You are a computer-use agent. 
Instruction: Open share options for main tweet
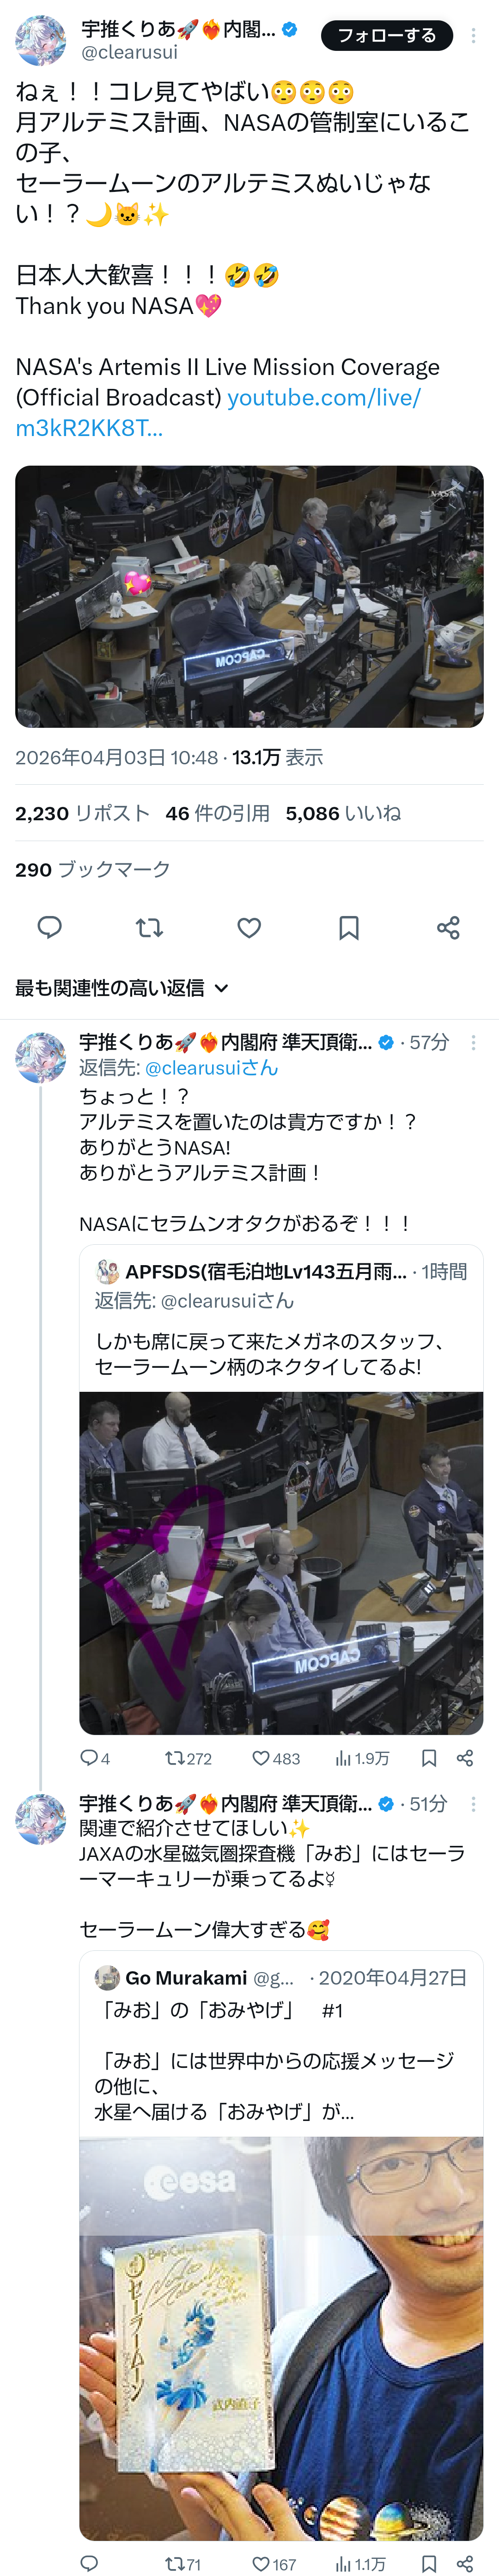point(448,927)
